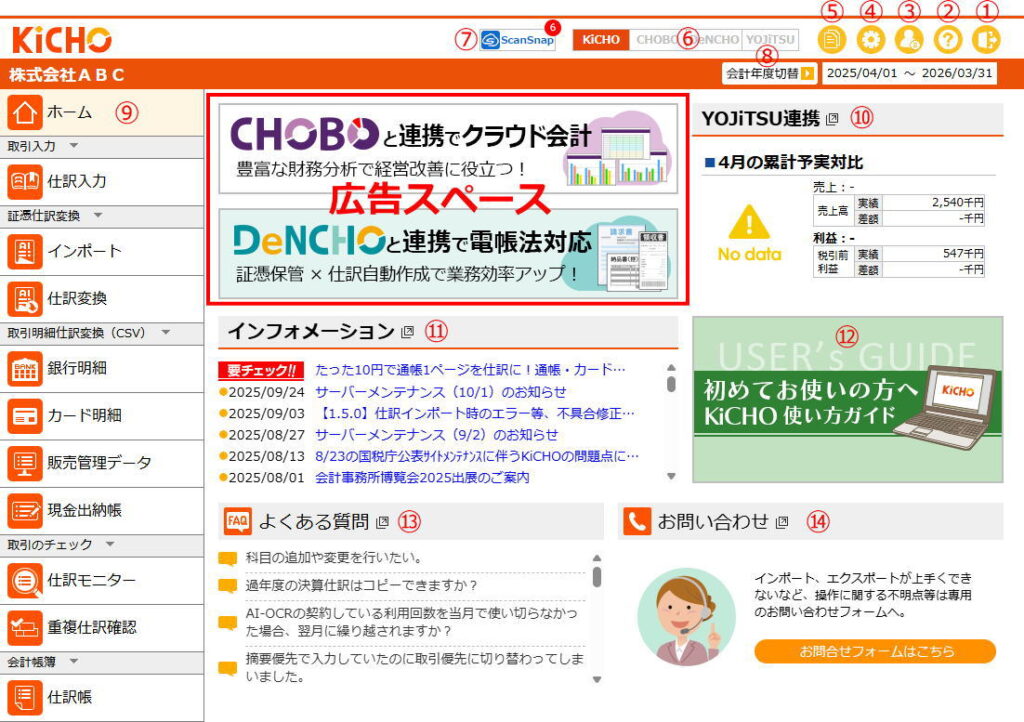Collapse the 取引のチェック sidebar section
Viewport: 1024px width, 722px height.
pos(111,545)
